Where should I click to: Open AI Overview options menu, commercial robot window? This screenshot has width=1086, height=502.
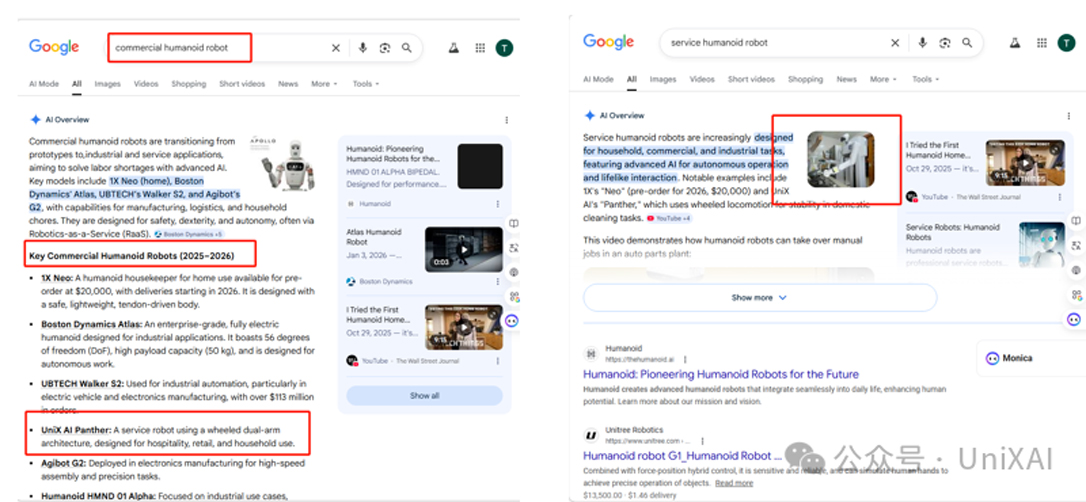506,120
